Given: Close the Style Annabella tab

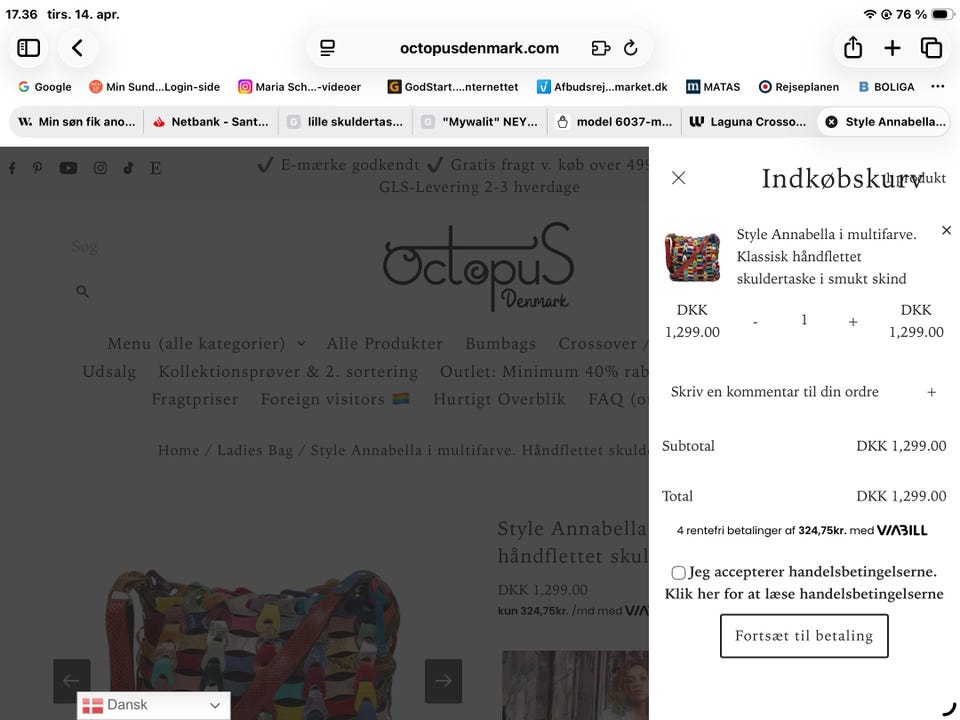Looking at the screenshot, I should click(x=831, y=122).
